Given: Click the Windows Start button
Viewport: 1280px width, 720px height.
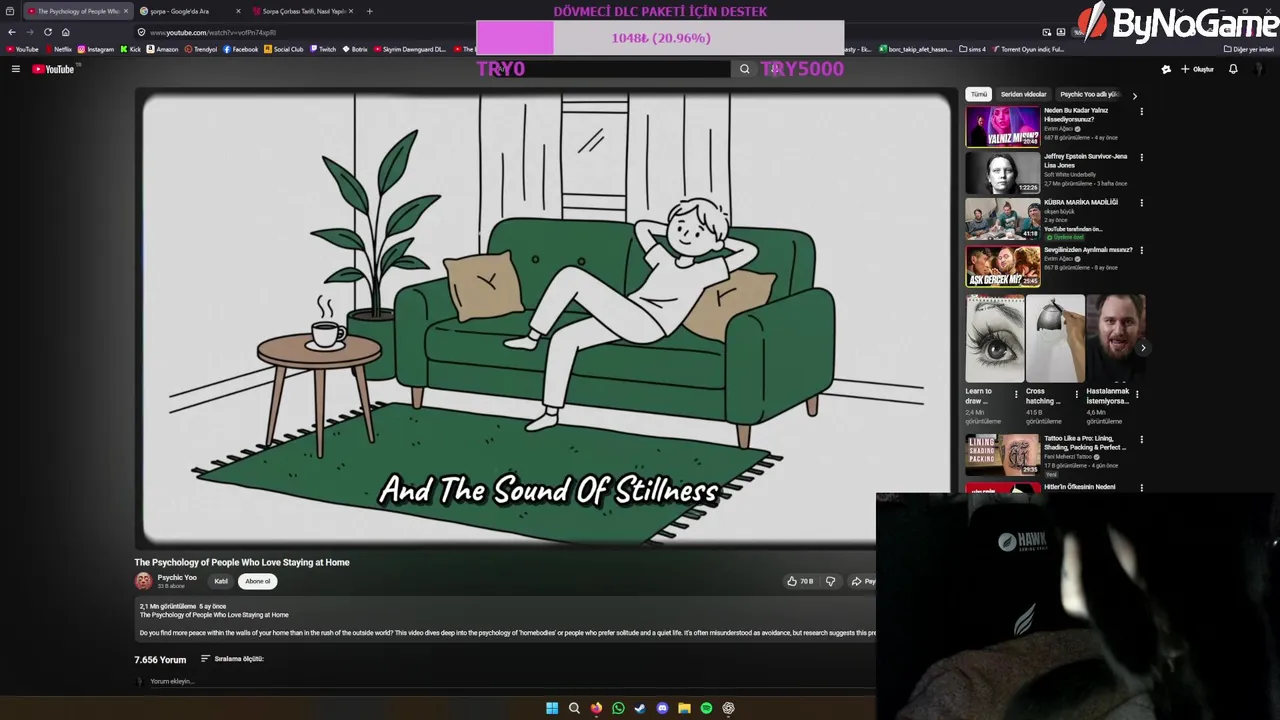Looking at the screenshot, I should point(552,708).
